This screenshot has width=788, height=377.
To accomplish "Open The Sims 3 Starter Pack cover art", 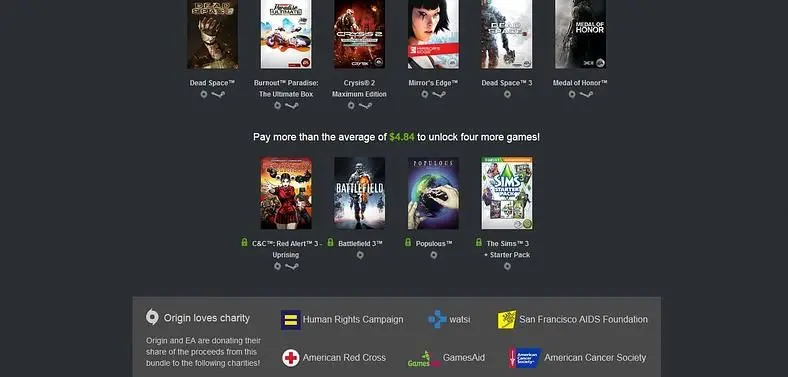I will (x=507, y=193).
